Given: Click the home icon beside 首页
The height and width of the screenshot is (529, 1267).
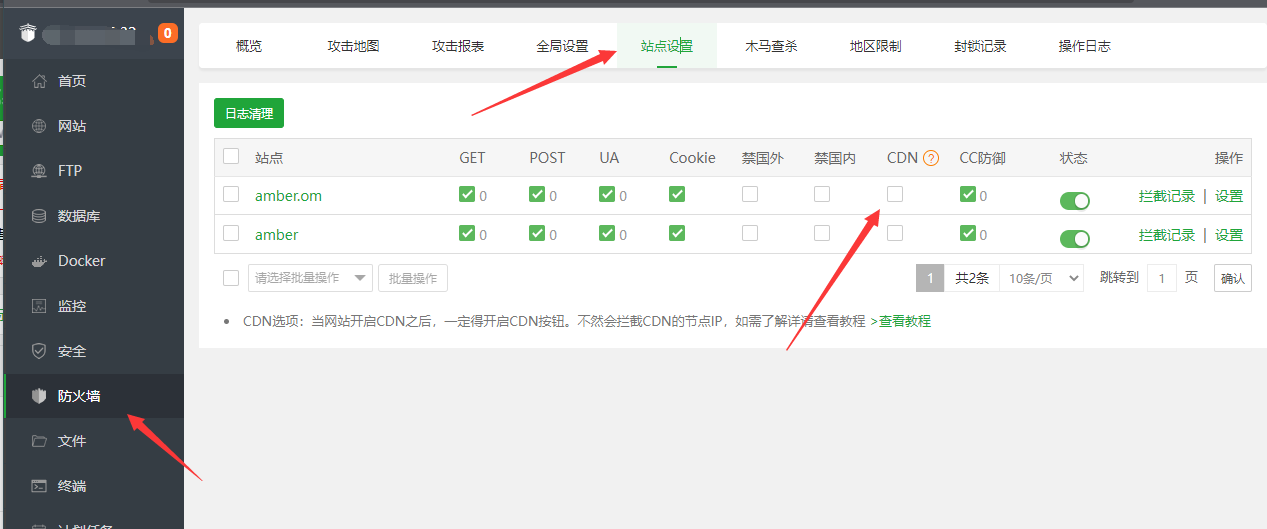Looking at the screenshot, I should 39,81.
